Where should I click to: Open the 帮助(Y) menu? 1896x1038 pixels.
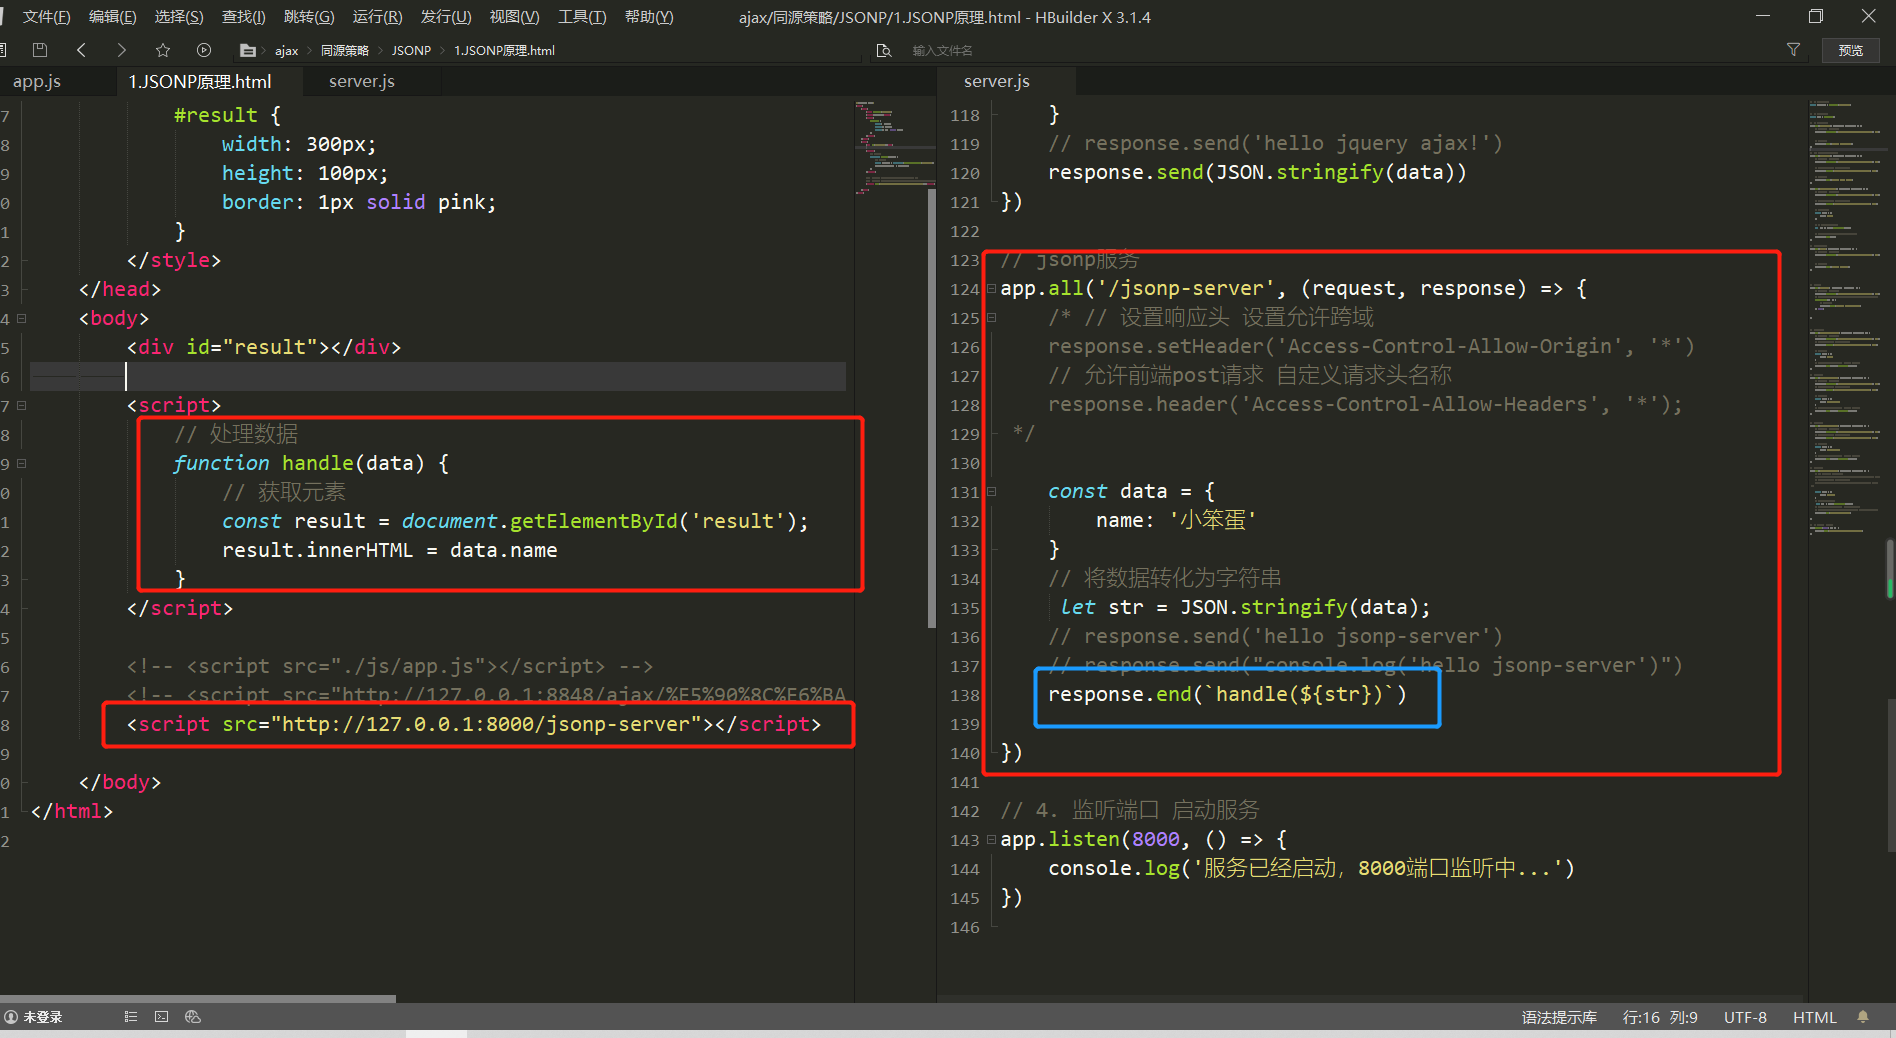(649, 17)
